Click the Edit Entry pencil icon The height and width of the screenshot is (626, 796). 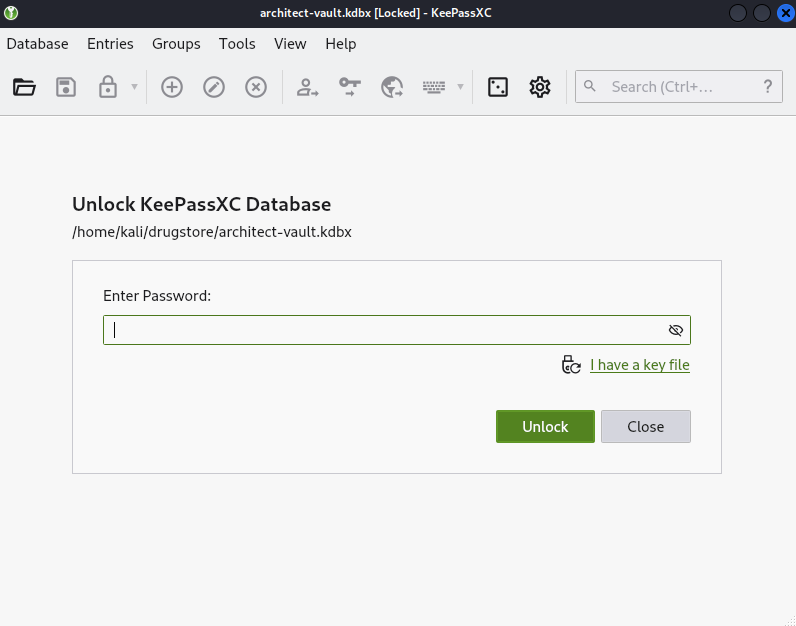(214, 87)
